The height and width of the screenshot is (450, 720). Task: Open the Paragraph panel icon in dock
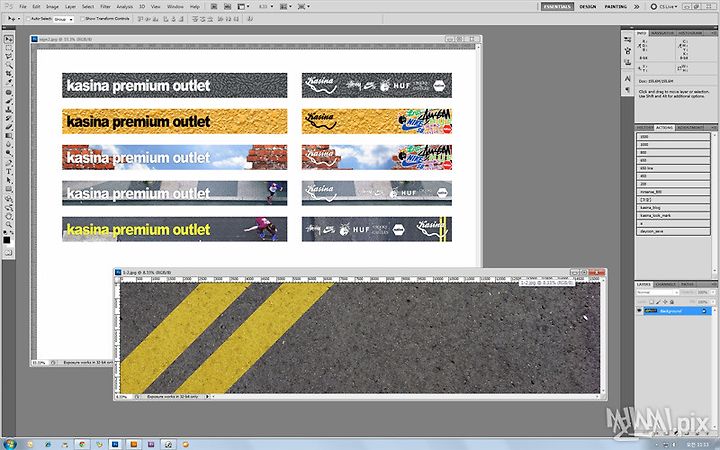point(628,90)
